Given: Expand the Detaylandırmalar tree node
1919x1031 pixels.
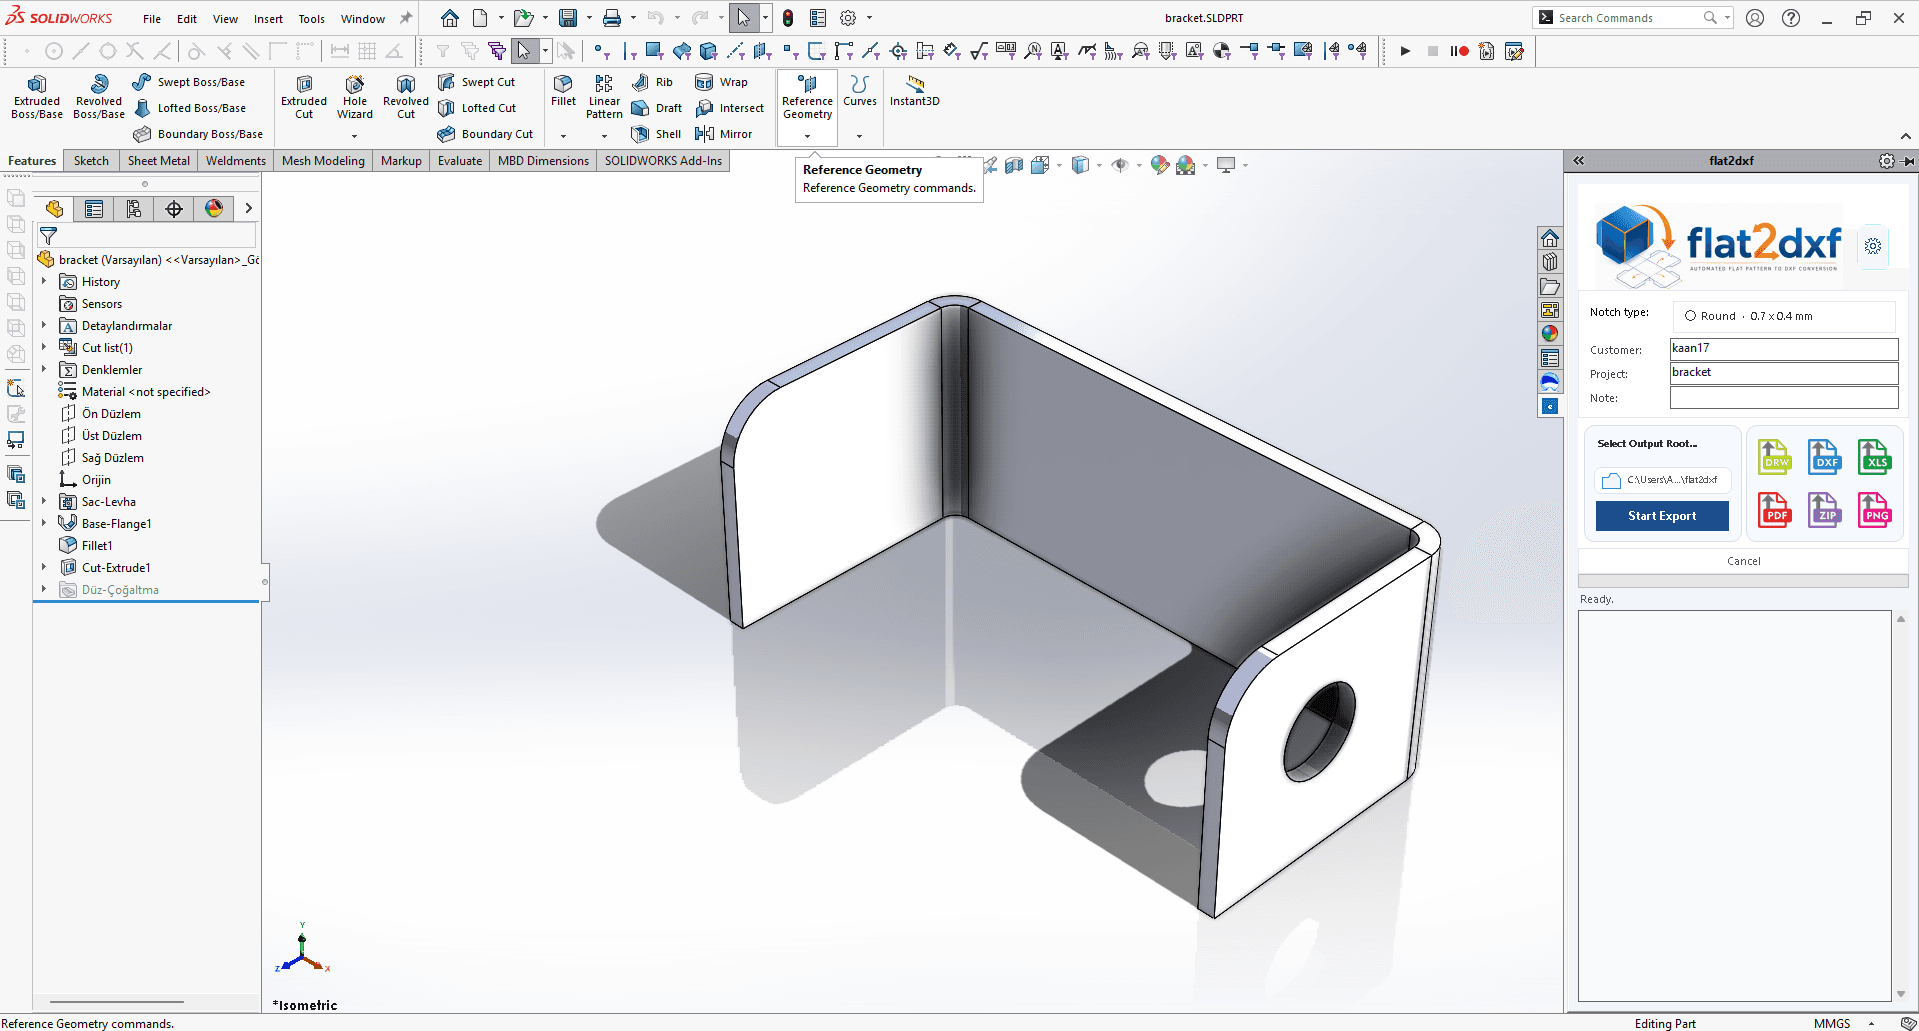Looking at the screenshot, I should click(x=44, y=326).
